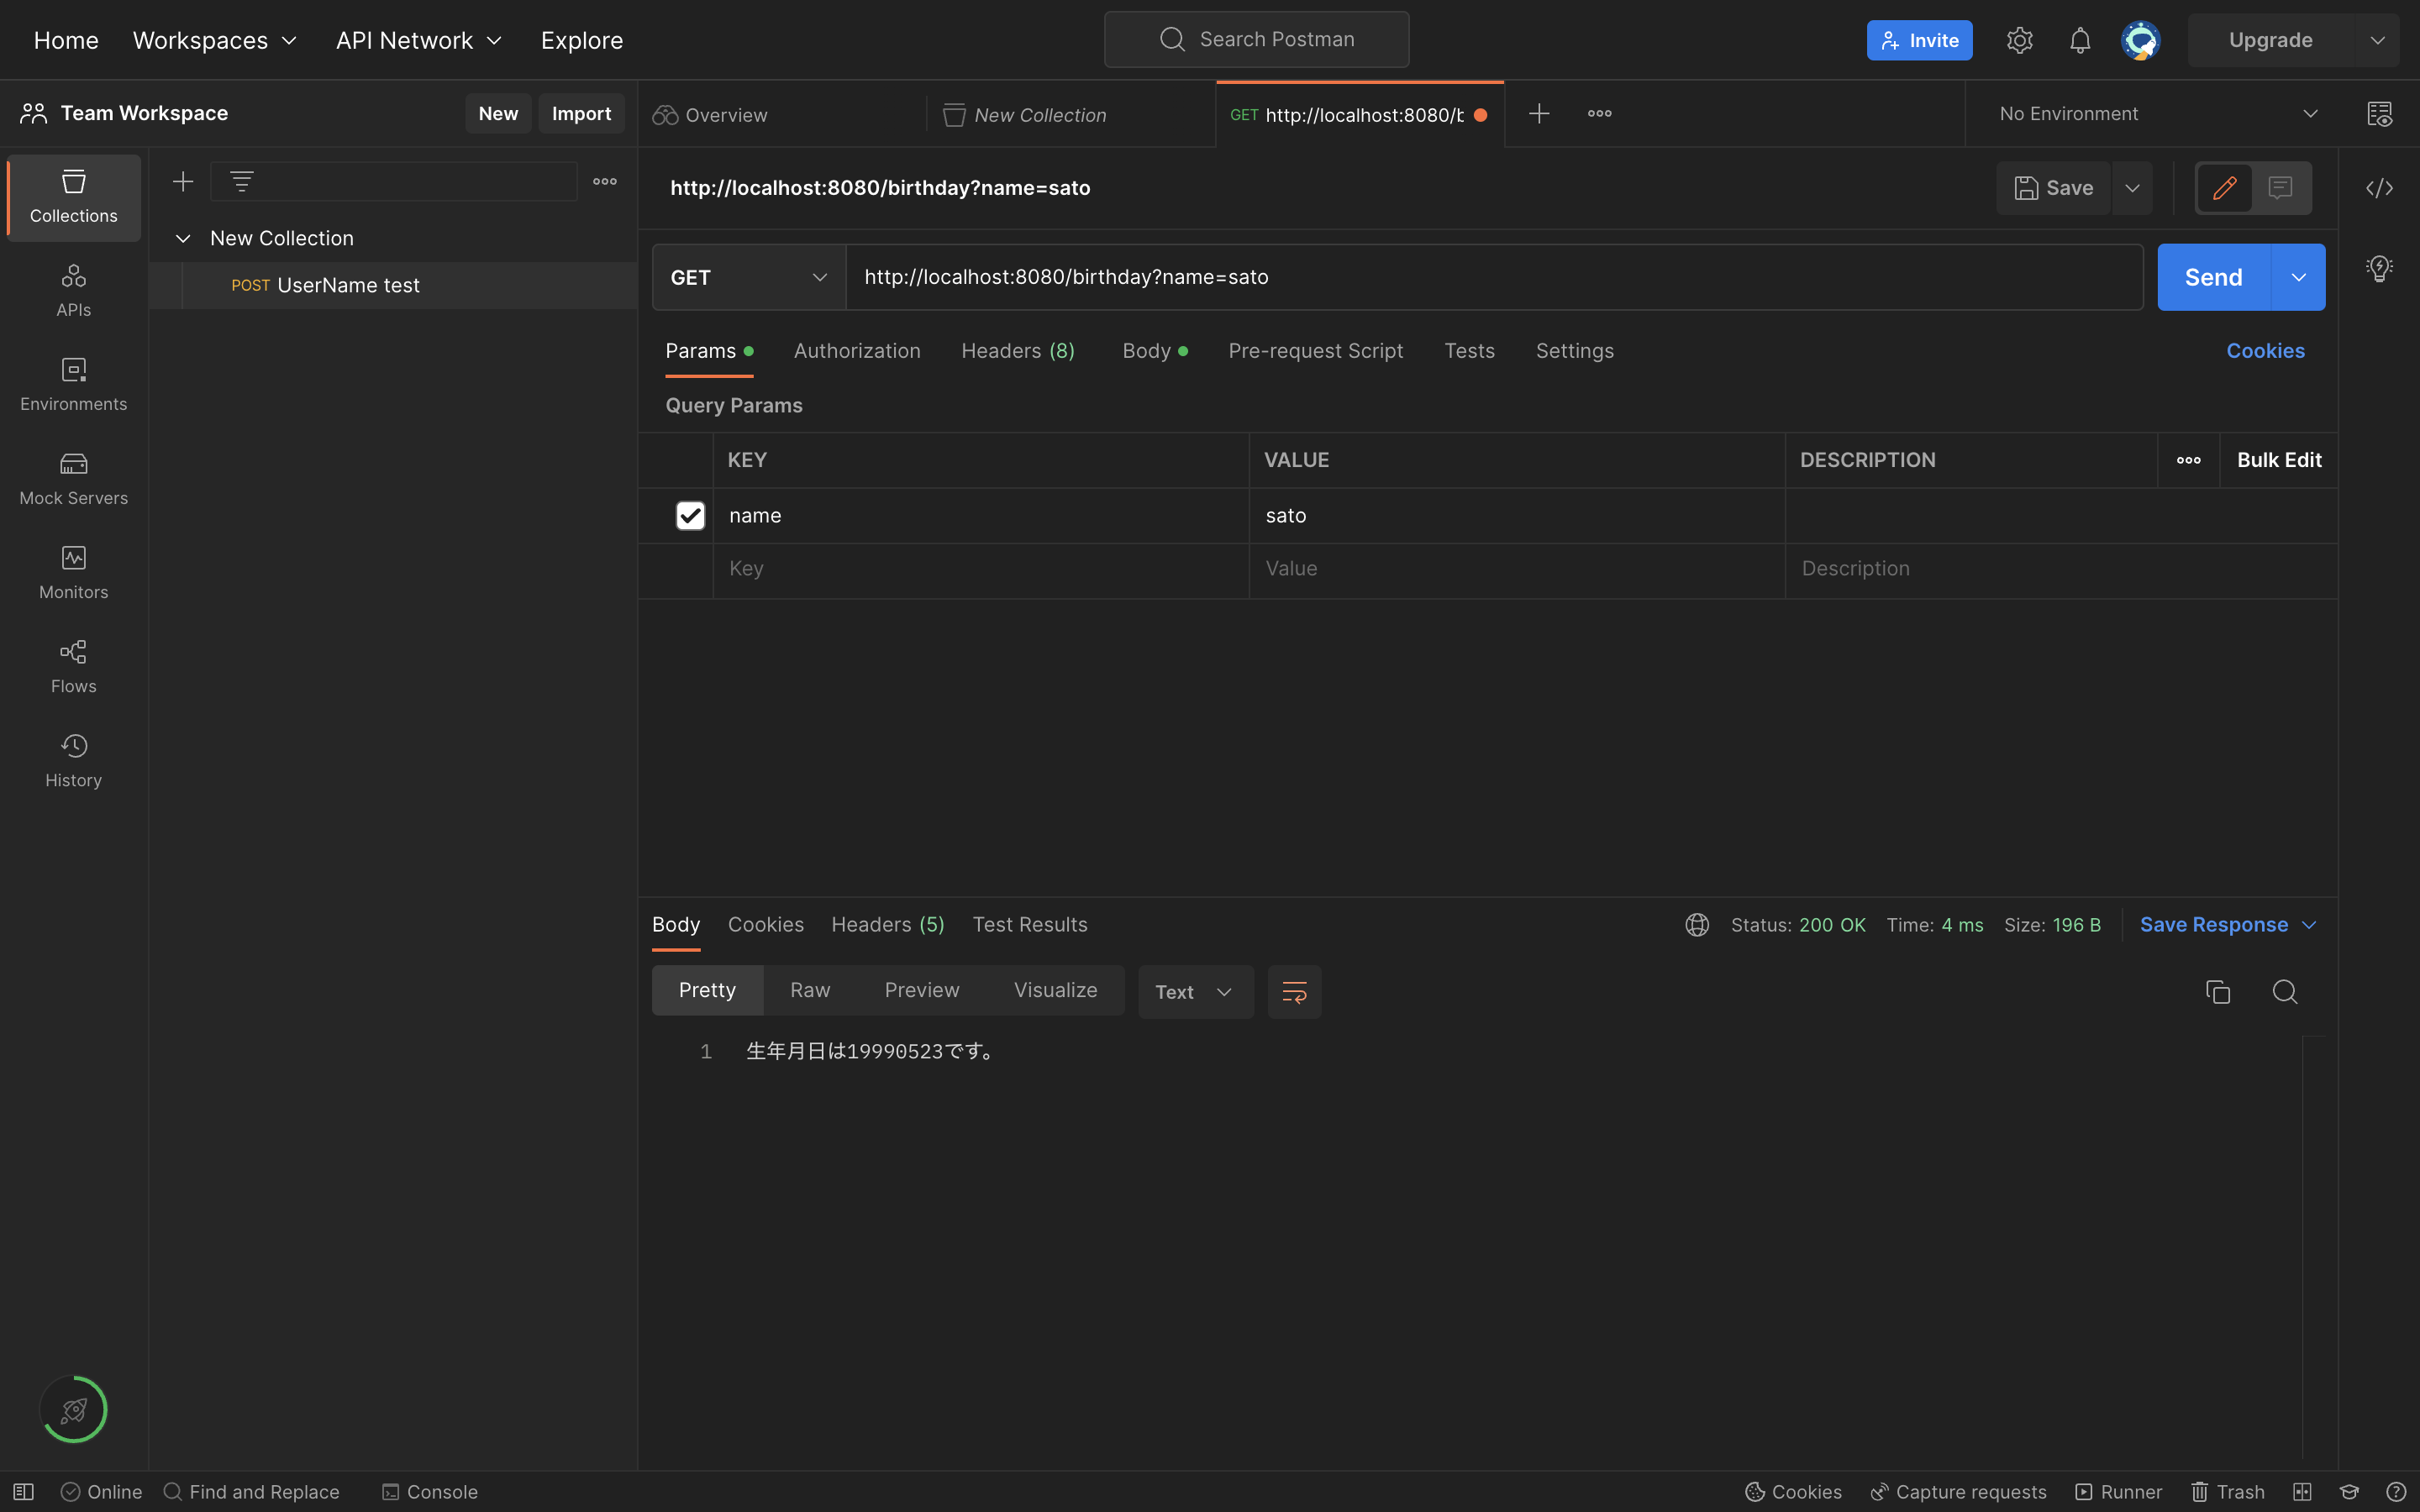The height and width of the screenshot is (1512, 2420).
Task: Uncheck the name query parameter
Action: (x=690, y=515)
